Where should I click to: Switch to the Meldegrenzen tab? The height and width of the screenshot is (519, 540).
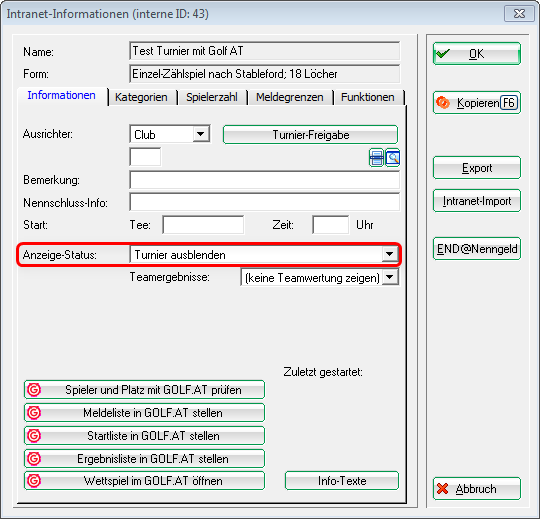tap(290, 97)
